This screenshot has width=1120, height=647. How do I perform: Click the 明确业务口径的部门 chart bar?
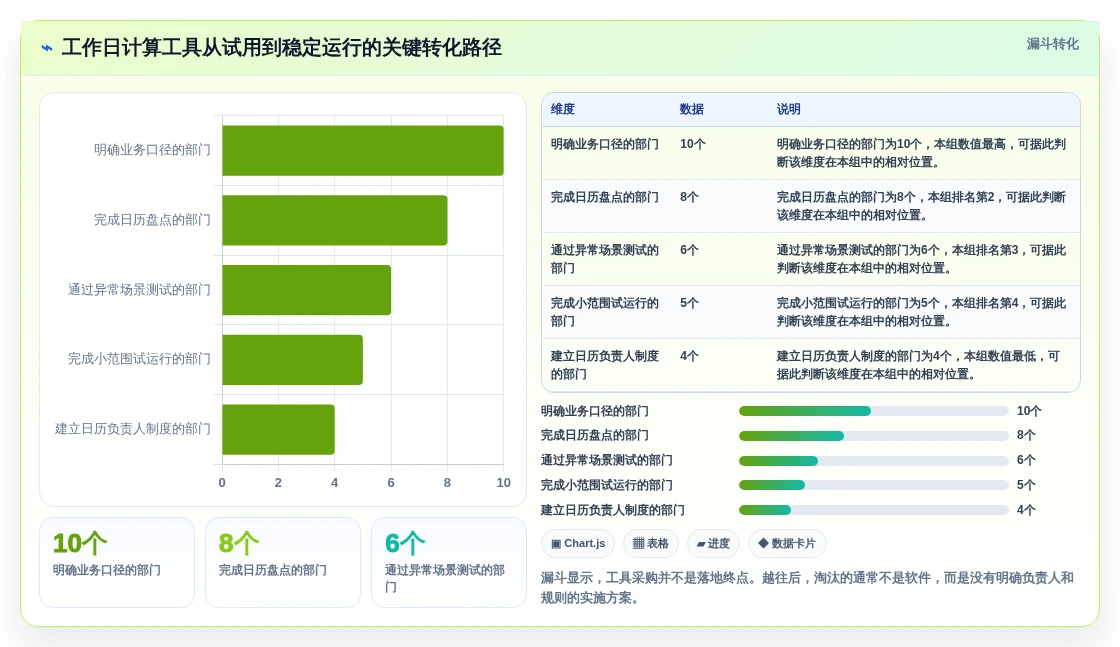pos(363,150)
